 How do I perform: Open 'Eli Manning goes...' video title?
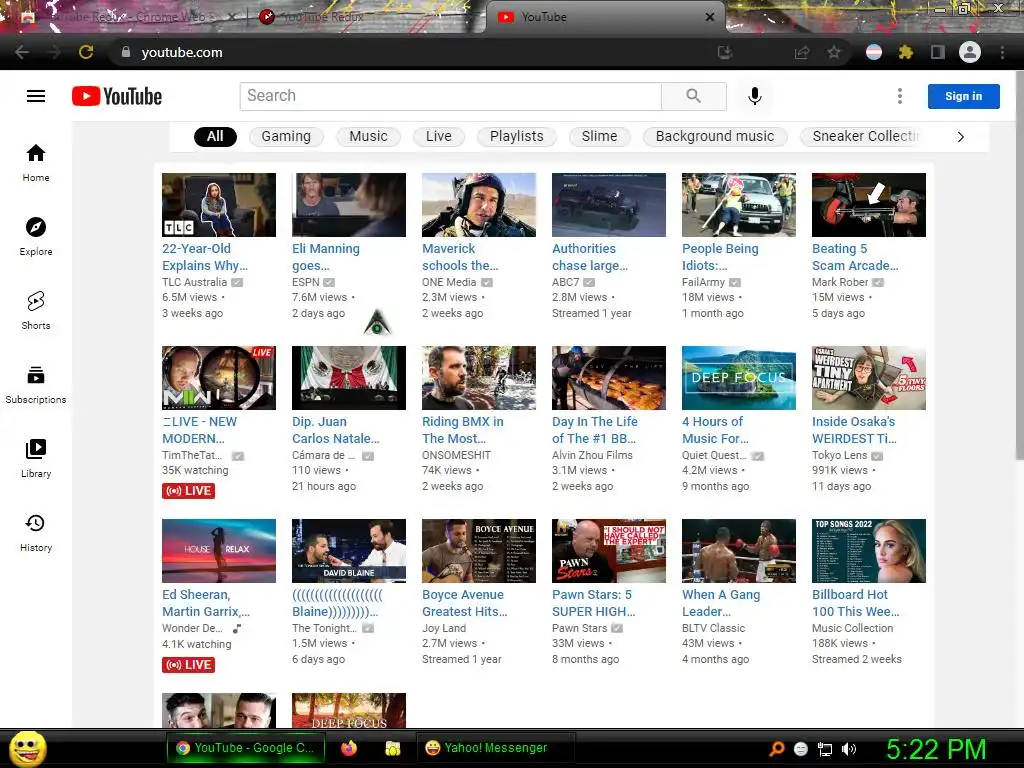326,257
